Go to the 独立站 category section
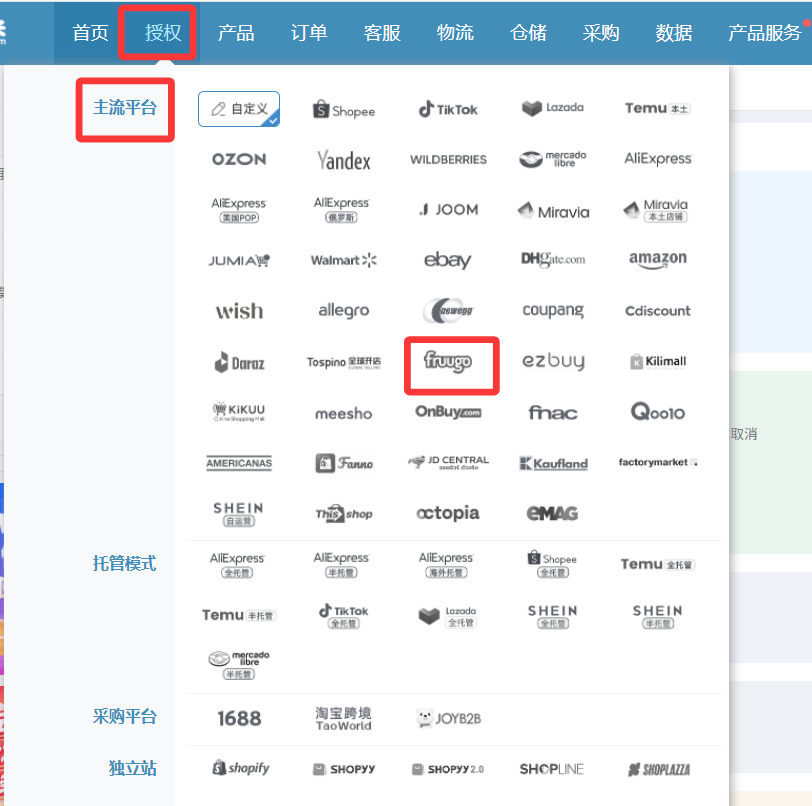Screen dimensions: 812x806 [x=132, y=769]
